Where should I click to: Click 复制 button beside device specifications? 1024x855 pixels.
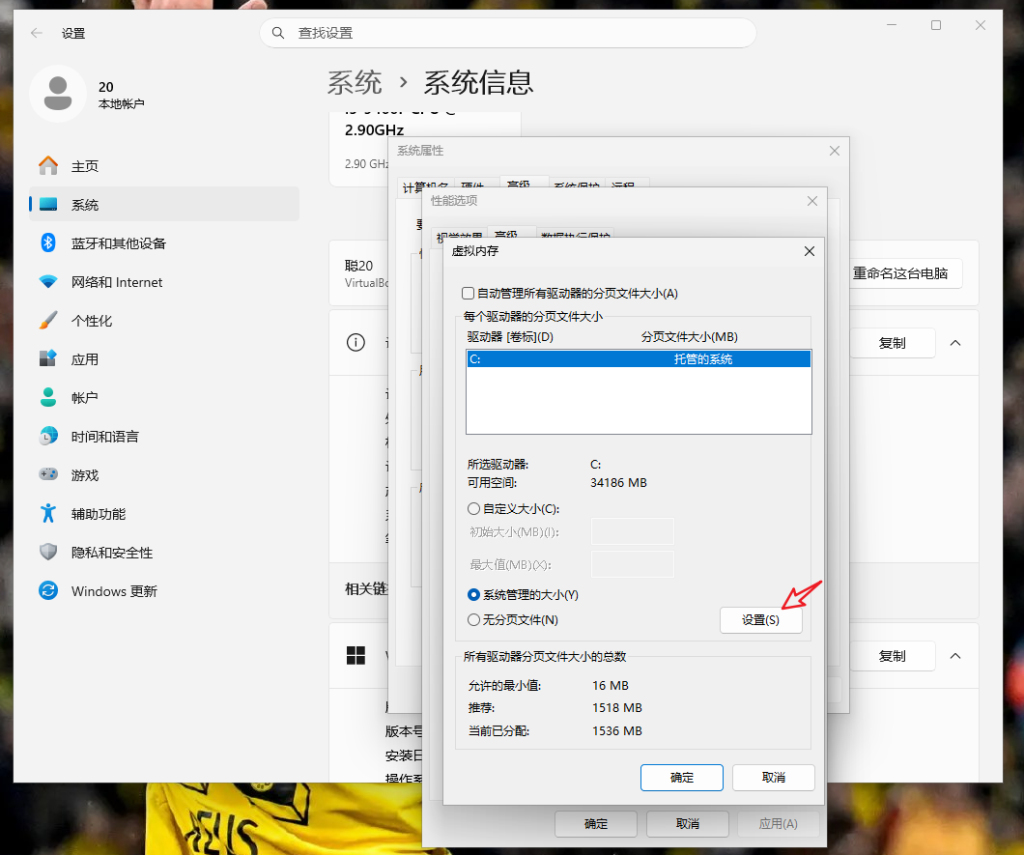click(x=892, y=343)
